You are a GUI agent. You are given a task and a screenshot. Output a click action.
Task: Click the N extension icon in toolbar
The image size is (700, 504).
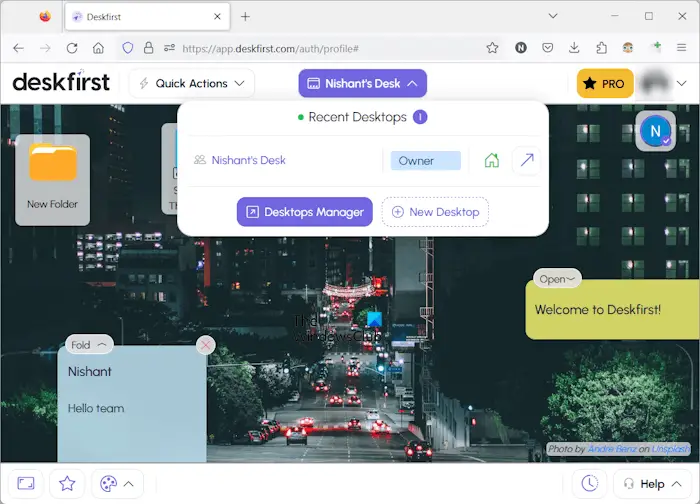click(521, 48)
